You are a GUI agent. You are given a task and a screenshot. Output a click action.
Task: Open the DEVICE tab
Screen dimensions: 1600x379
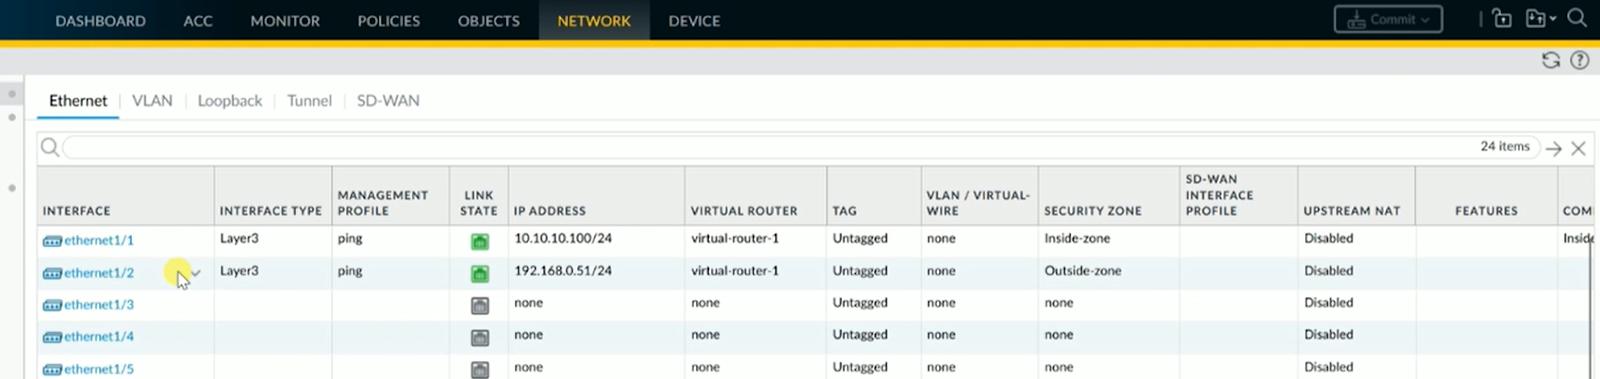[694, 20]
